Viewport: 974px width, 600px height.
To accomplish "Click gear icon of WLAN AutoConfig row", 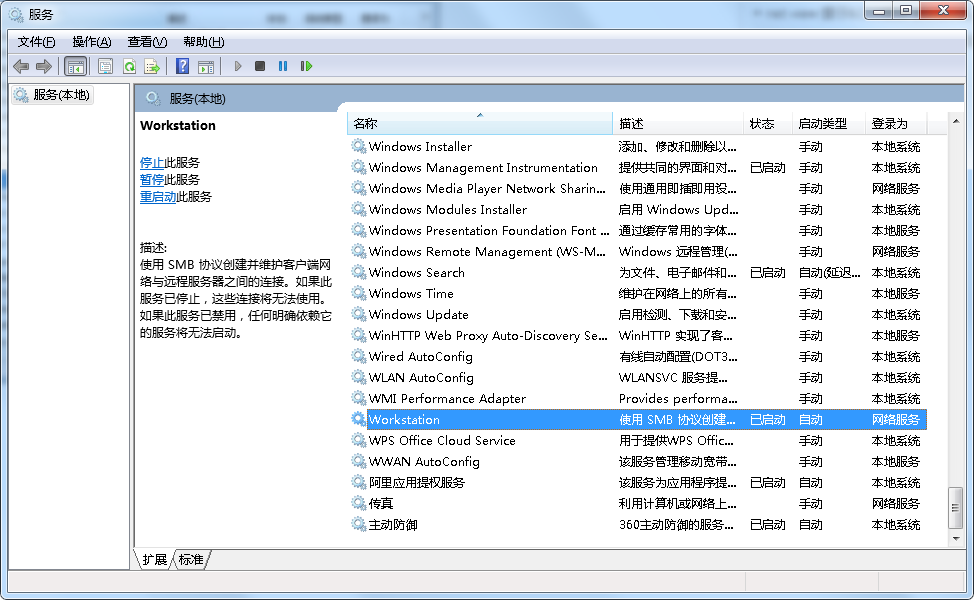I will (358, 377).
